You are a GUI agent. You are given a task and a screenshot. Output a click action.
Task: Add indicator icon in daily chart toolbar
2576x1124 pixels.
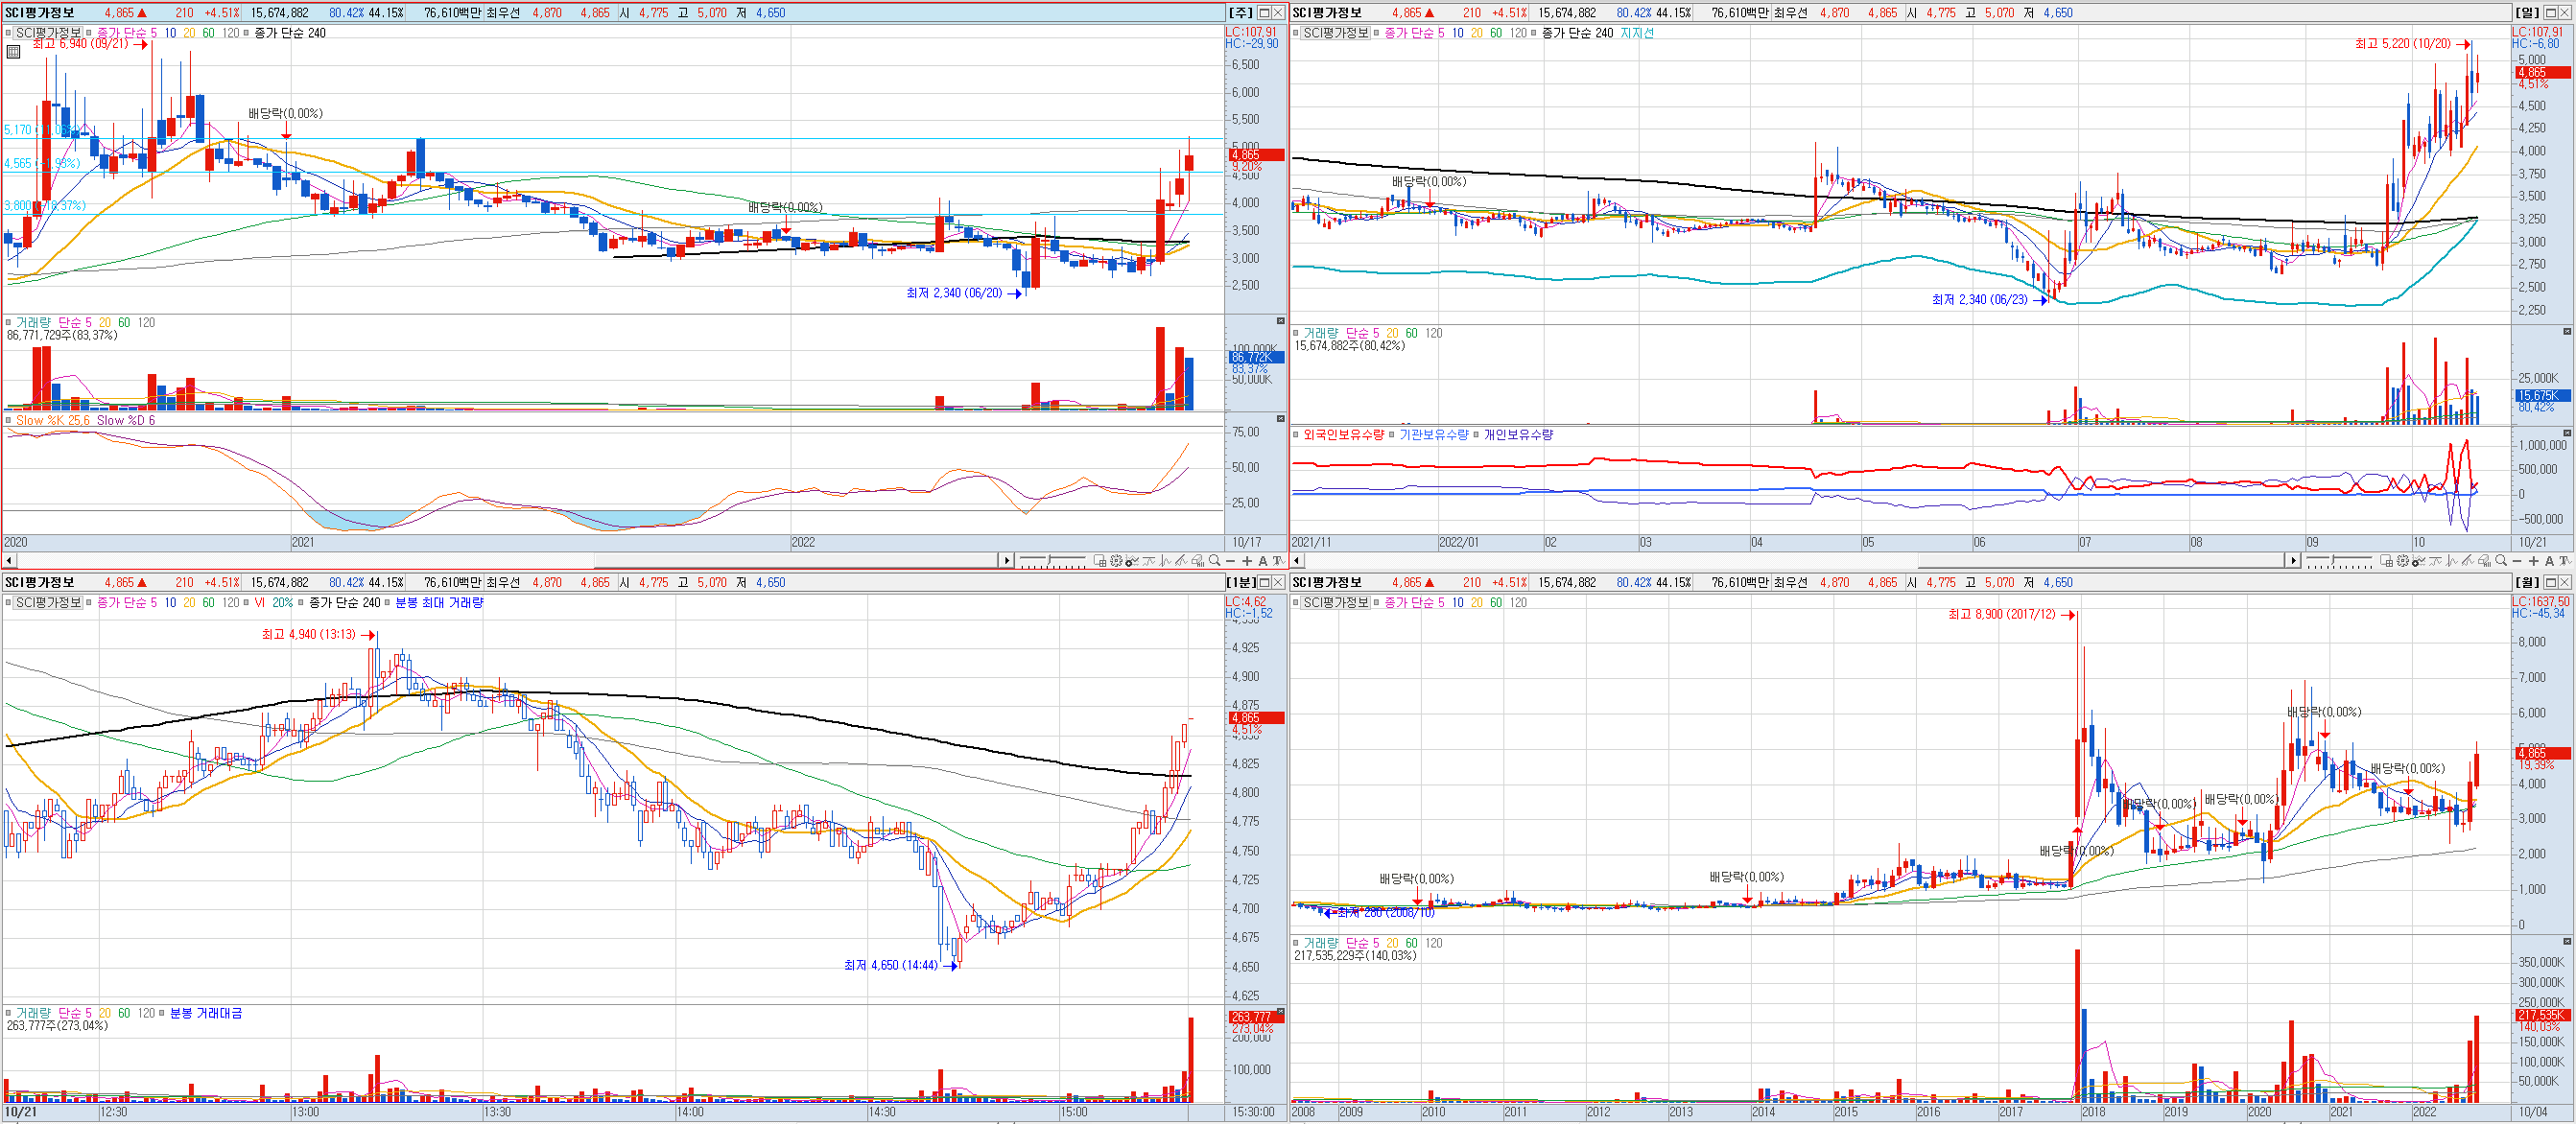pyautogui.click(x=2418, y=561)
